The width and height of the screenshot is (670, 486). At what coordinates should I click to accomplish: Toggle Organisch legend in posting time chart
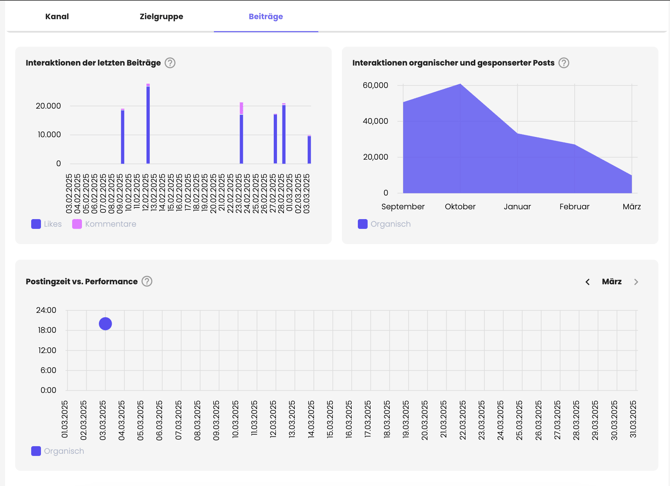pos(58,451)
